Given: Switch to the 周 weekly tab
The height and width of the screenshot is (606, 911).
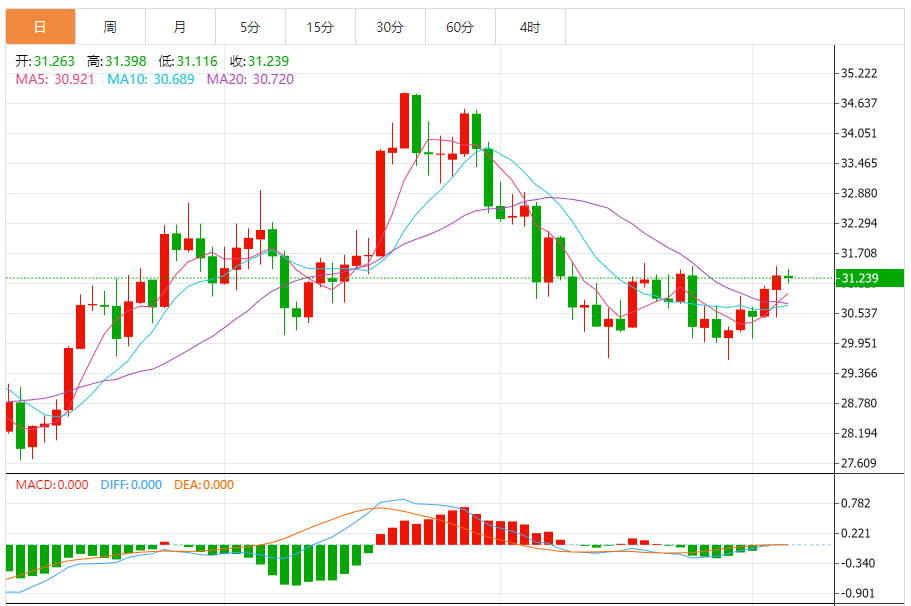Looking at the screenshot, I should pyautogui.click(x=110, y=27).
